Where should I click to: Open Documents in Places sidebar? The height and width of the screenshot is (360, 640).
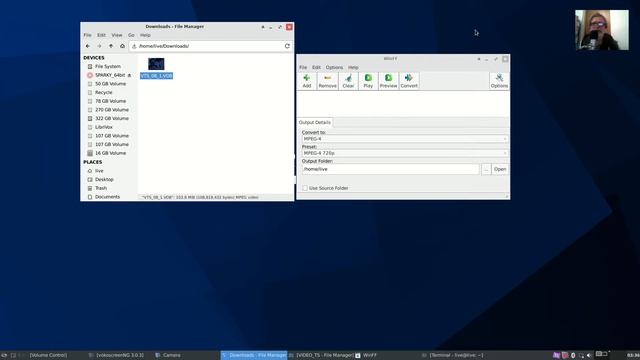click(x=107, y=197)
